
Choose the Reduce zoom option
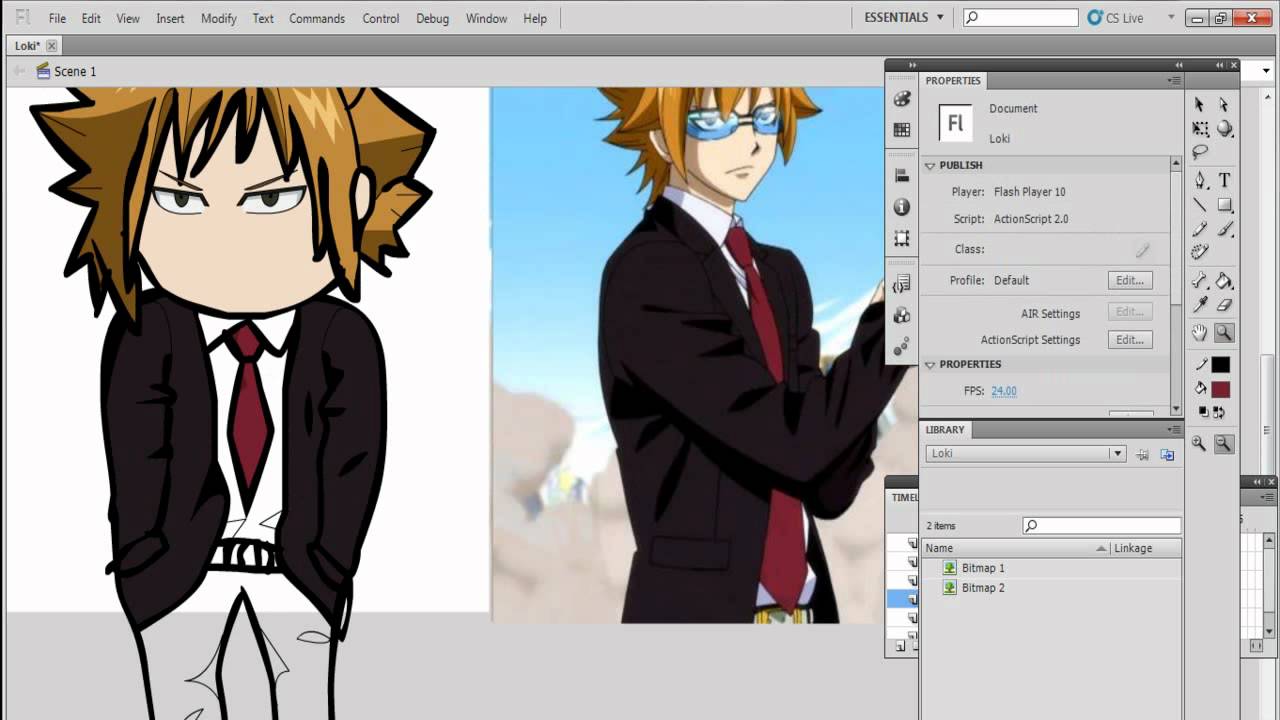[x=1224, y=444]
